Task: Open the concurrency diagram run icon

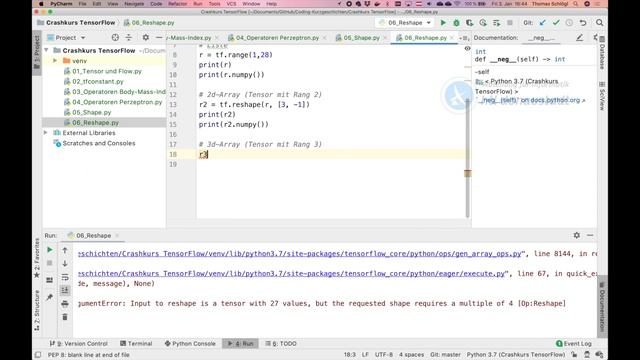Action: point(496,23)
